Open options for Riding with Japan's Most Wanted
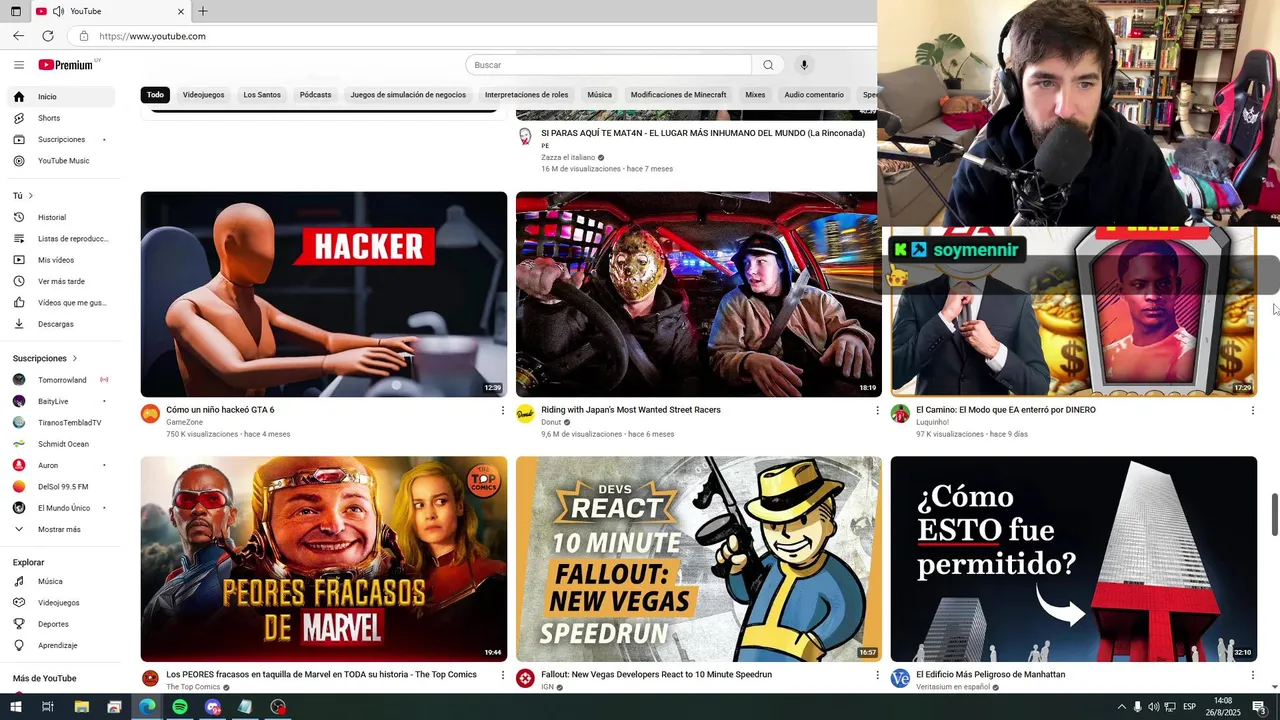The image size is (1280, 720). [878, 410]
